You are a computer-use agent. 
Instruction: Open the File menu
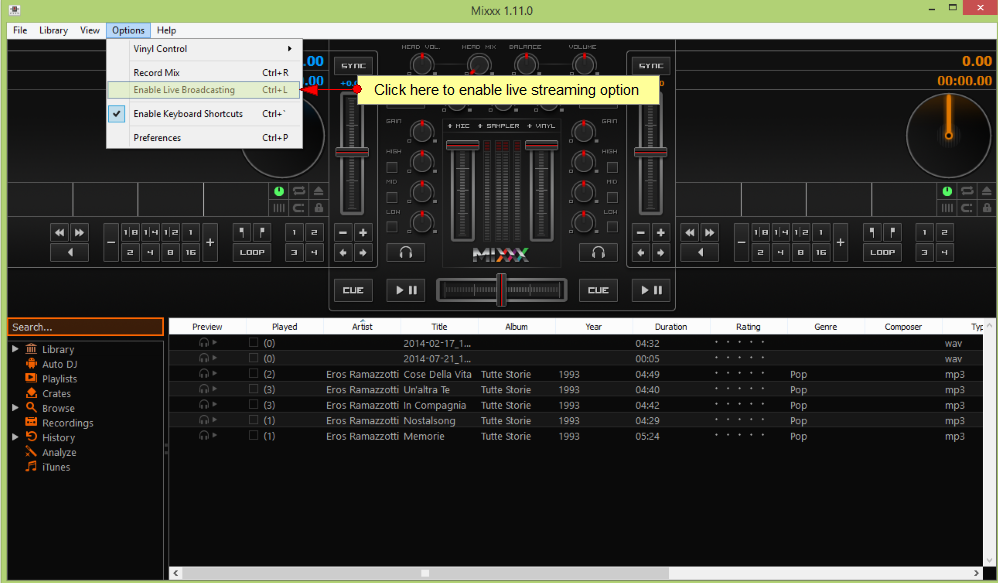coord(20,30)
